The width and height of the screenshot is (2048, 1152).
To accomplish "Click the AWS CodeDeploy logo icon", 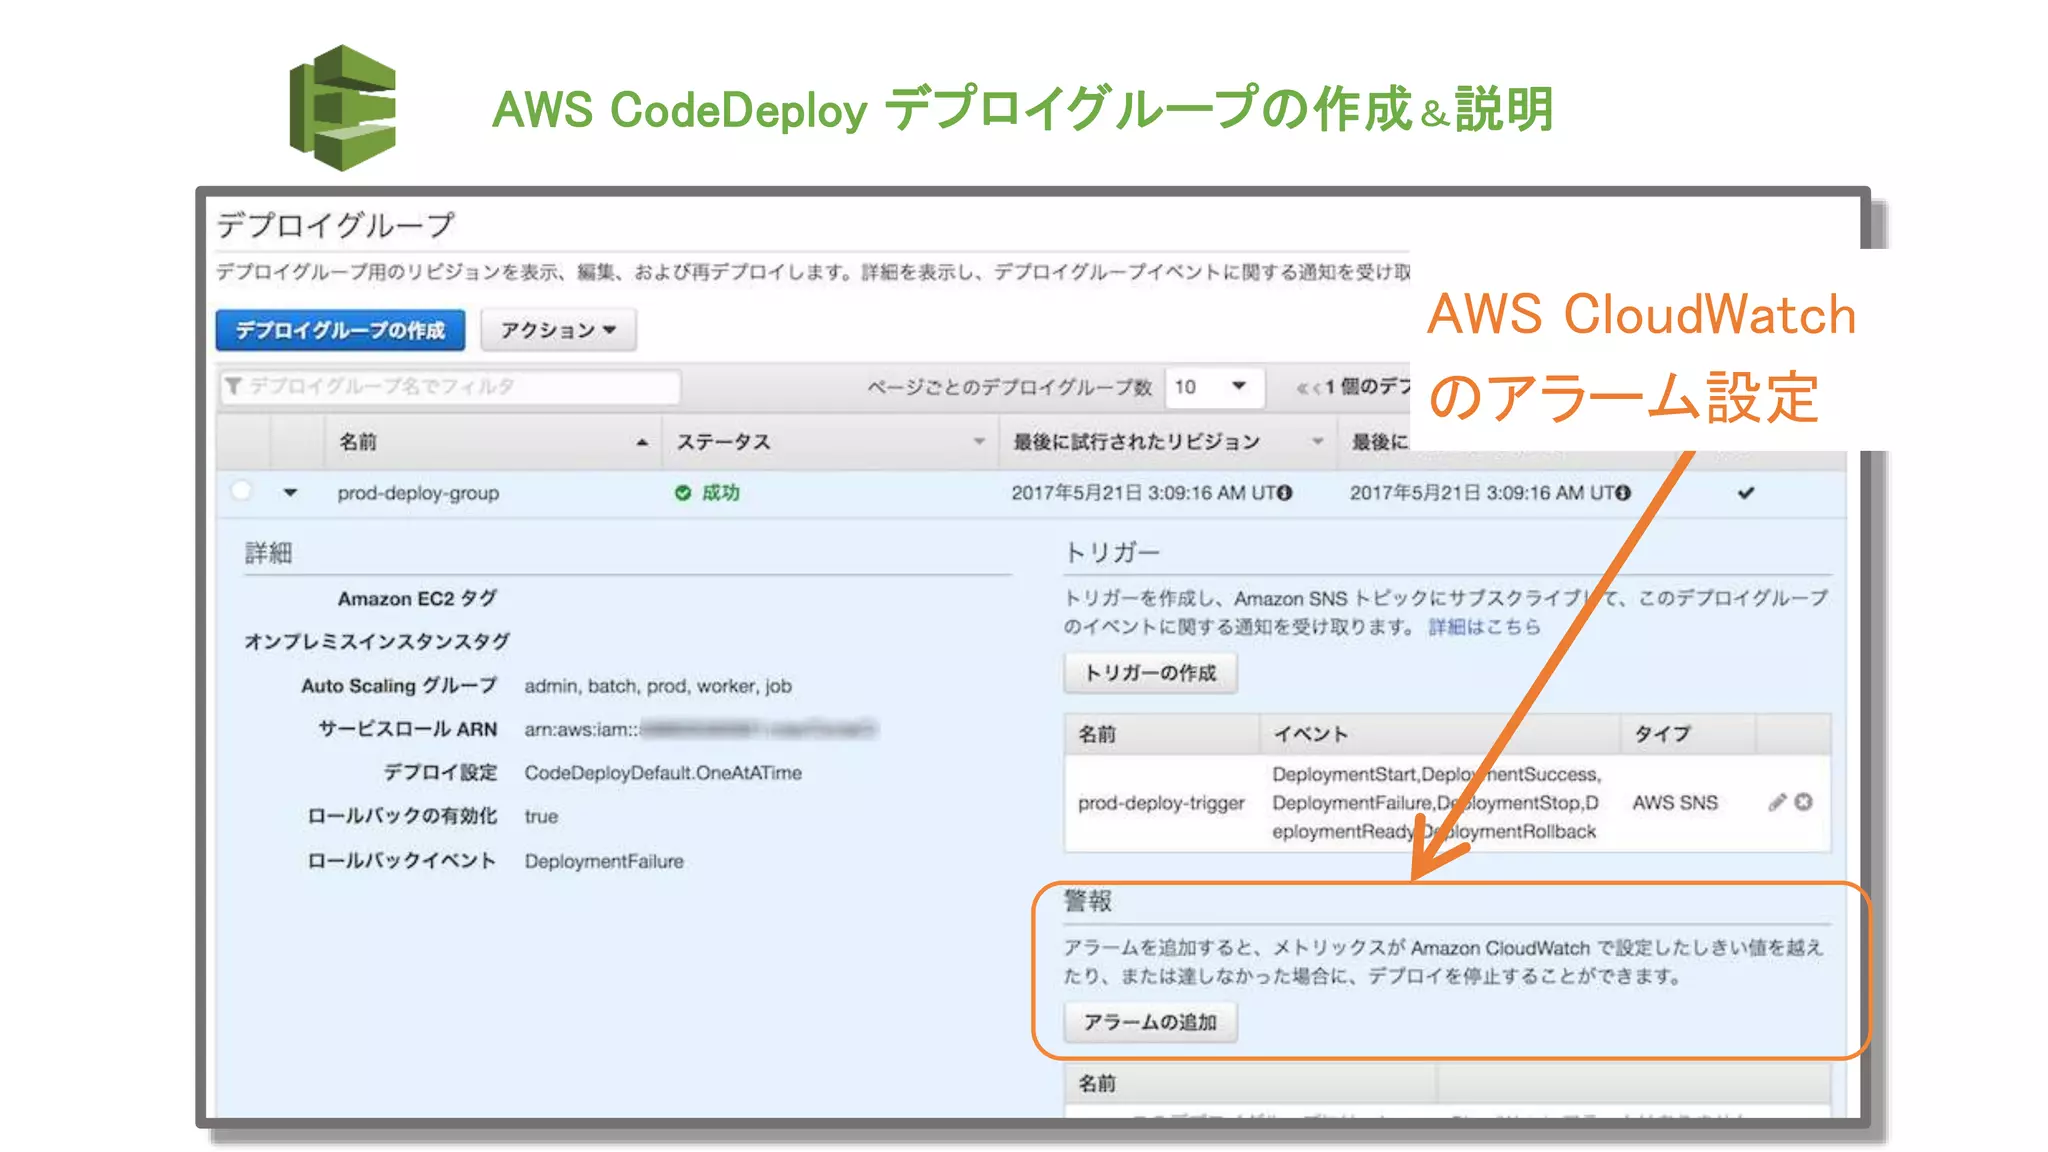I will click(343, 107).
